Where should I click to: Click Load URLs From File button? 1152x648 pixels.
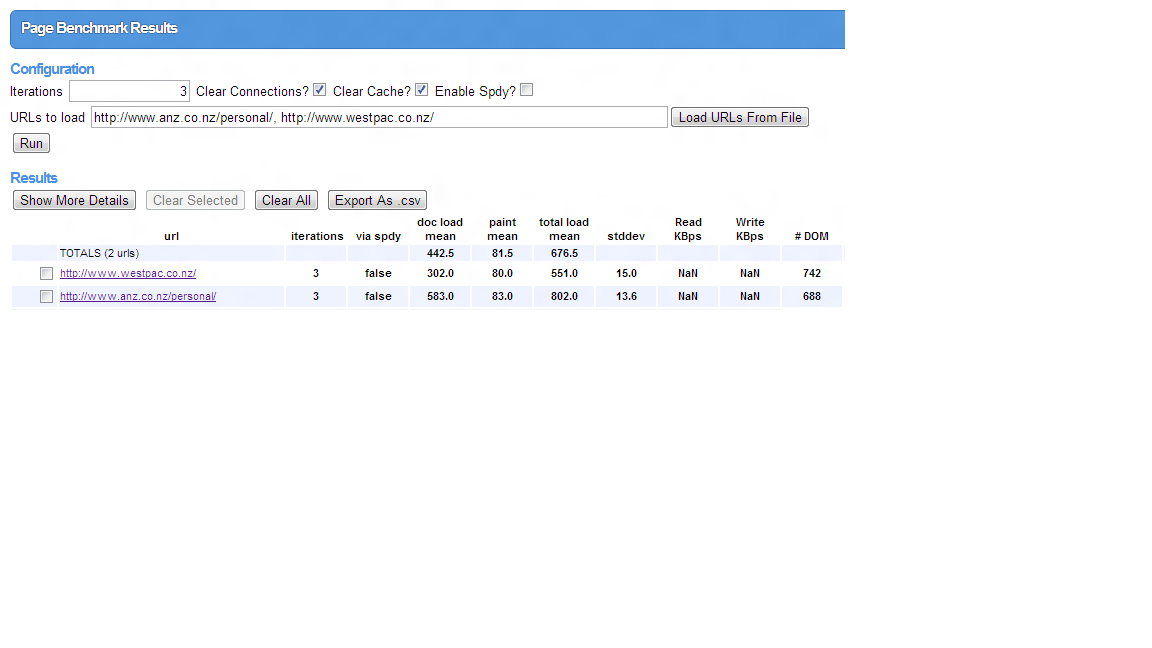pyautogui.click(x=740, y=118)
